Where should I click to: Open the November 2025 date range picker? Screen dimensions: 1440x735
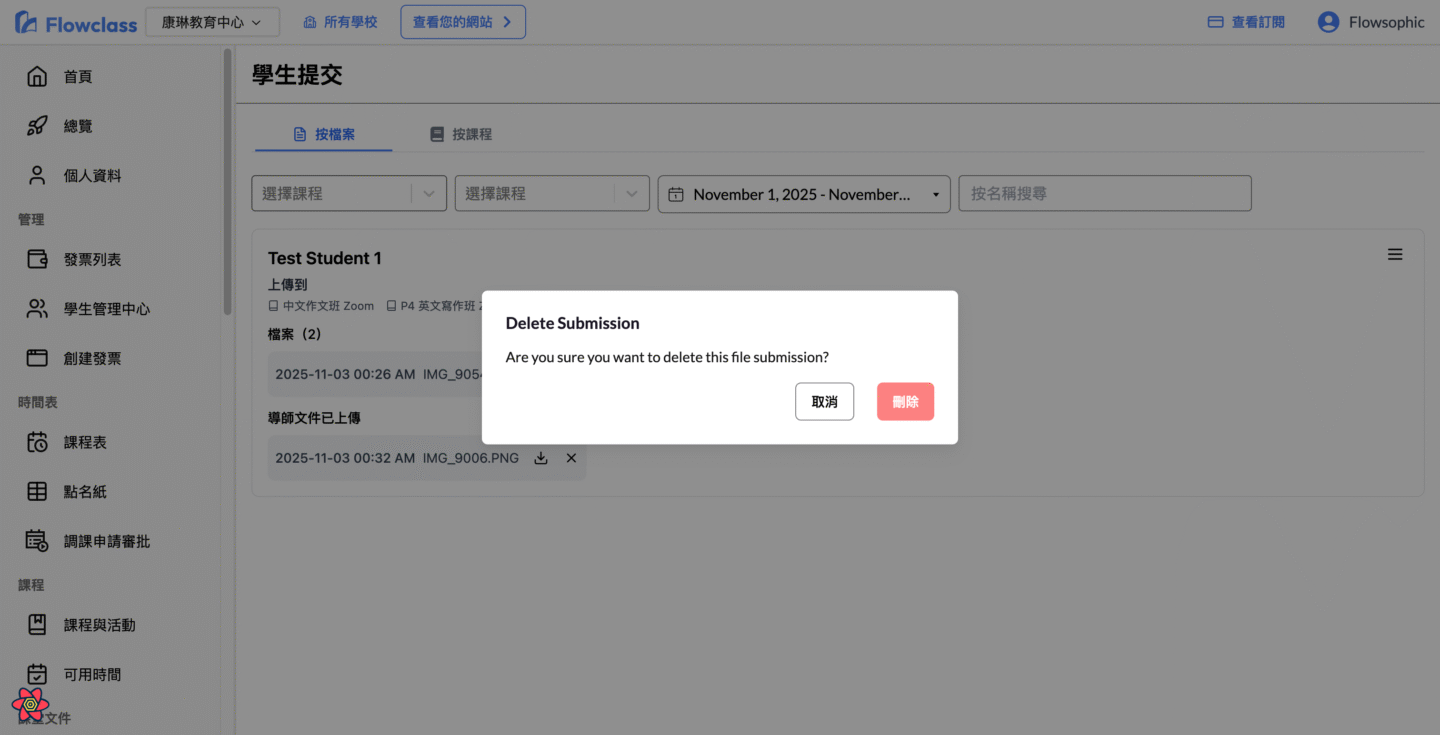(x=804, y=194)
